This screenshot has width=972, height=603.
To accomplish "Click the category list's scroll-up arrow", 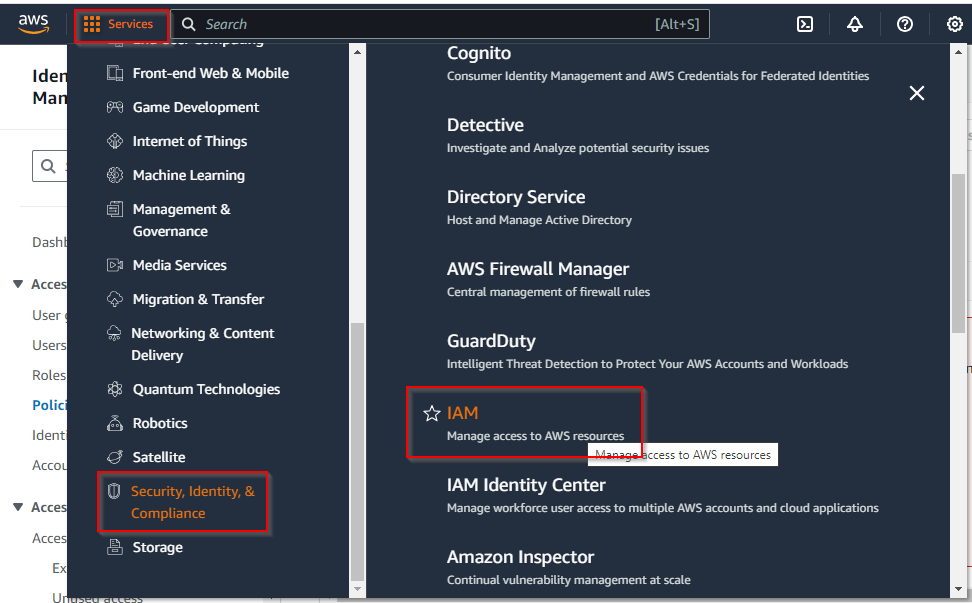I will click(x=357, y=52).
